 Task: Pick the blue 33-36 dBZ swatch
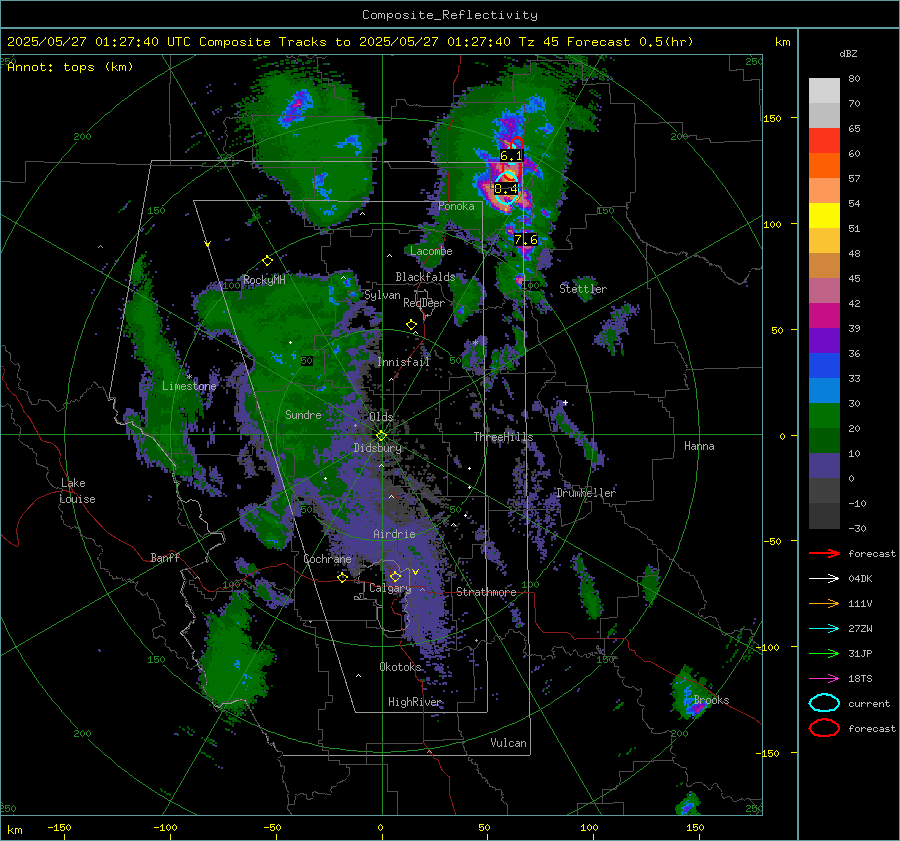point(824,366)
